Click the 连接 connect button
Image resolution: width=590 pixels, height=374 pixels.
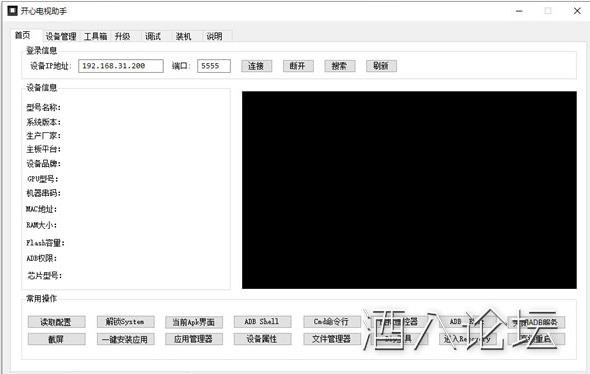tap(256, 66)
